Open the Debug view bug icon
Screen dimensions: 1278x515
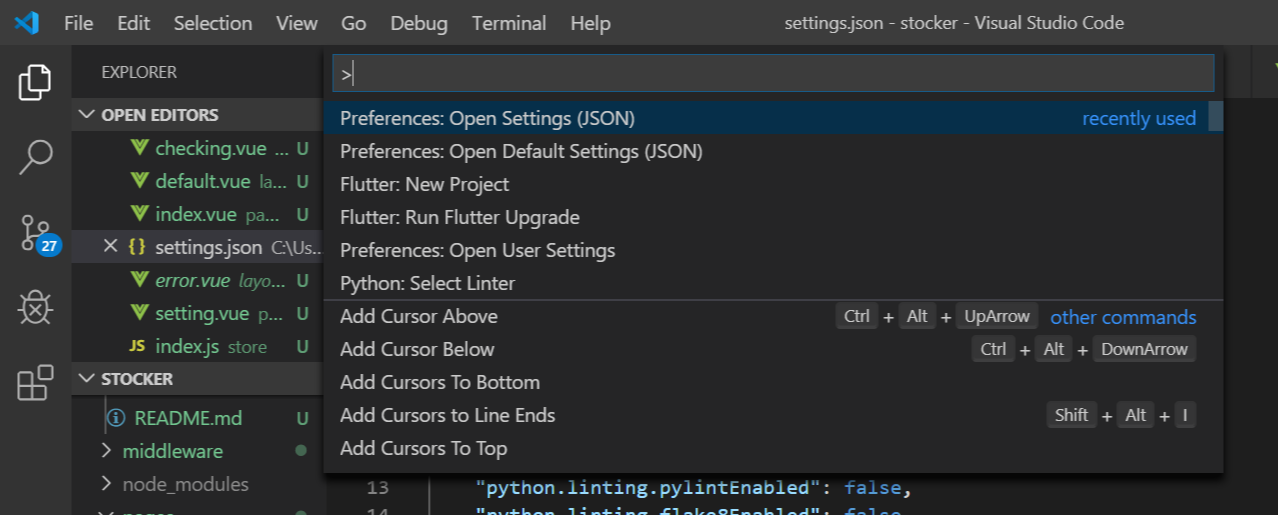(x=35, y=308)
